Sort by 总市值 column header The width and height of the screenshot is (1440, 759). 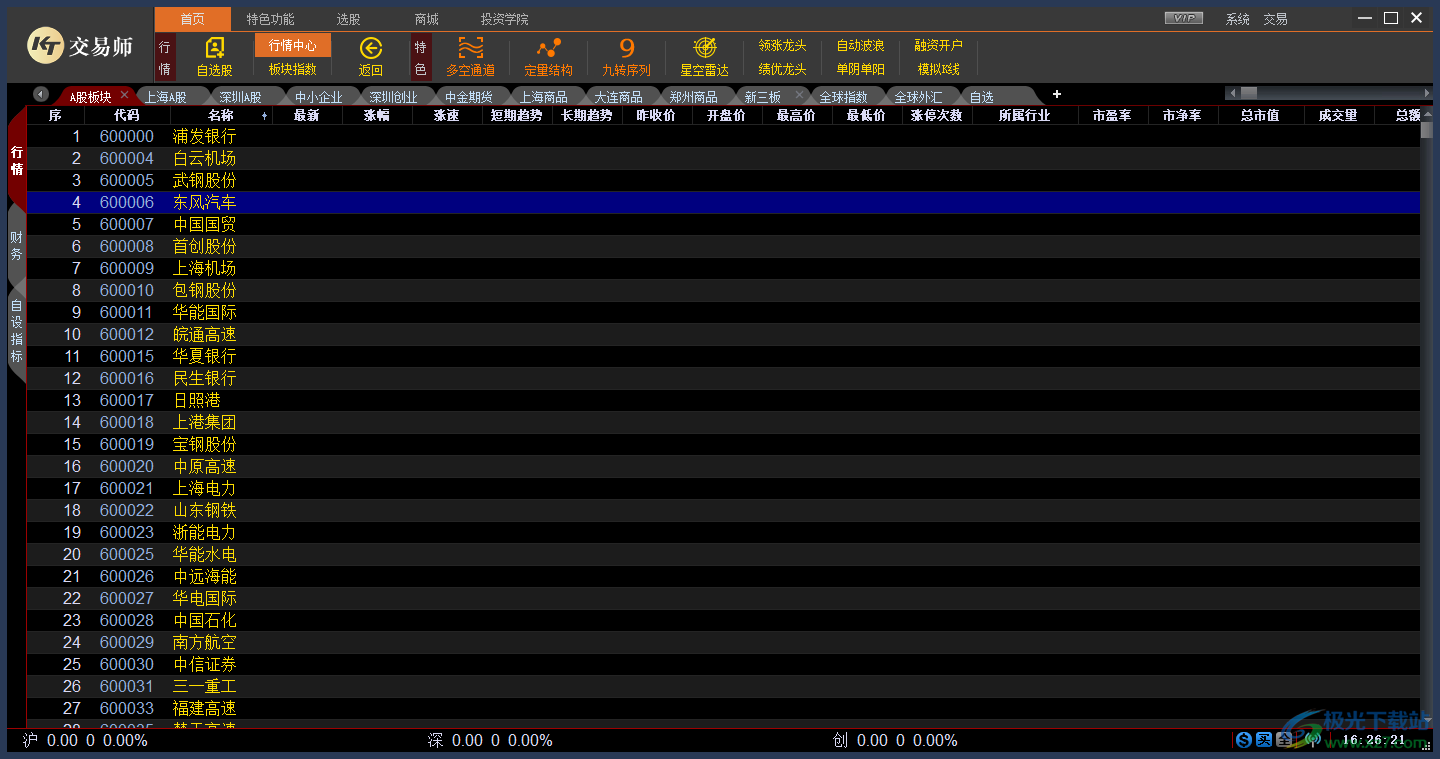click(1261, 115)
